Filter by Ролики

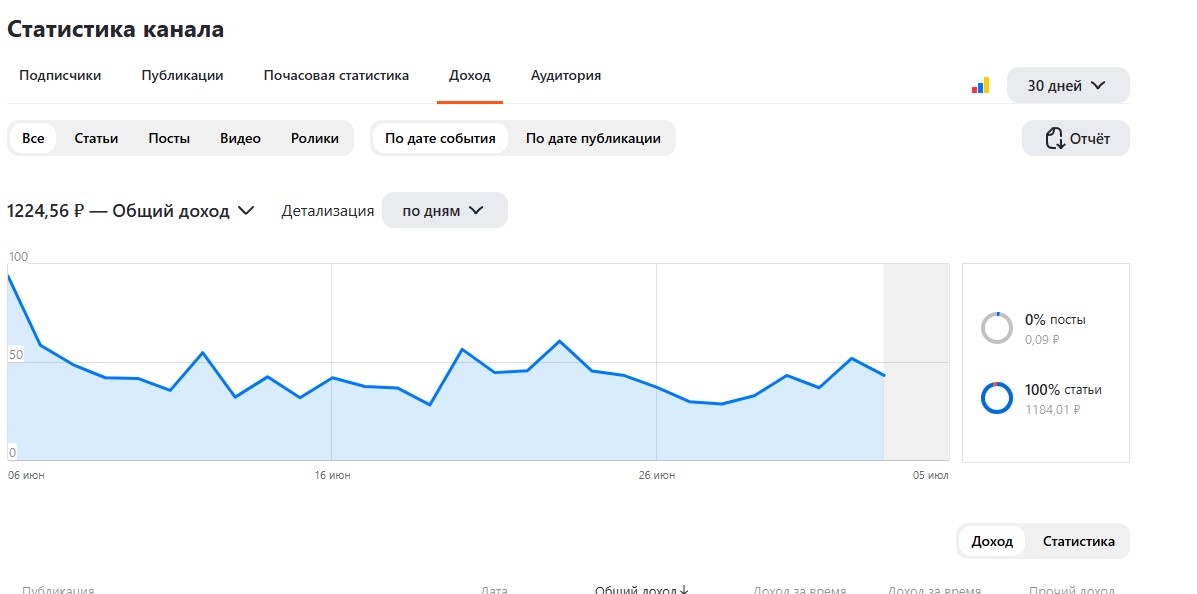(315, 138)
